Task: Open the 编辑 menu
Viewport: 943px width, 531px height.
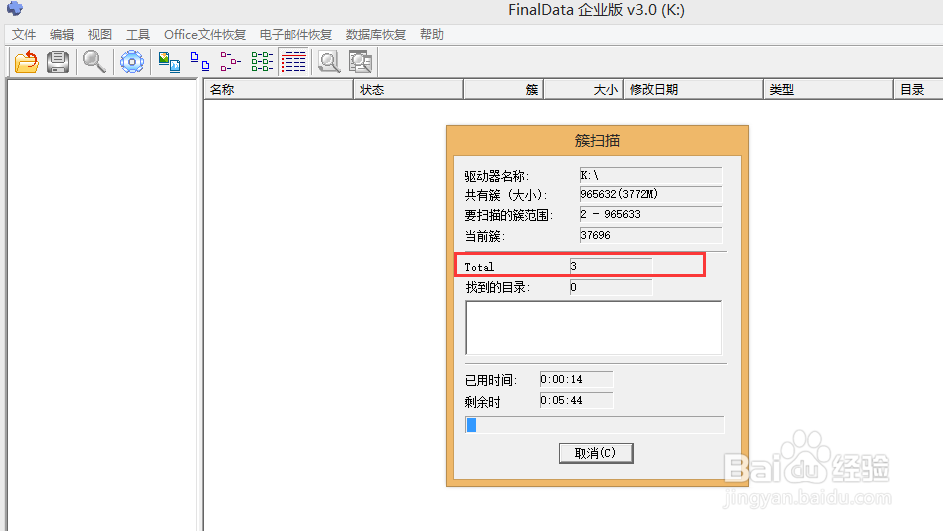Action: [x=62, y=35]
